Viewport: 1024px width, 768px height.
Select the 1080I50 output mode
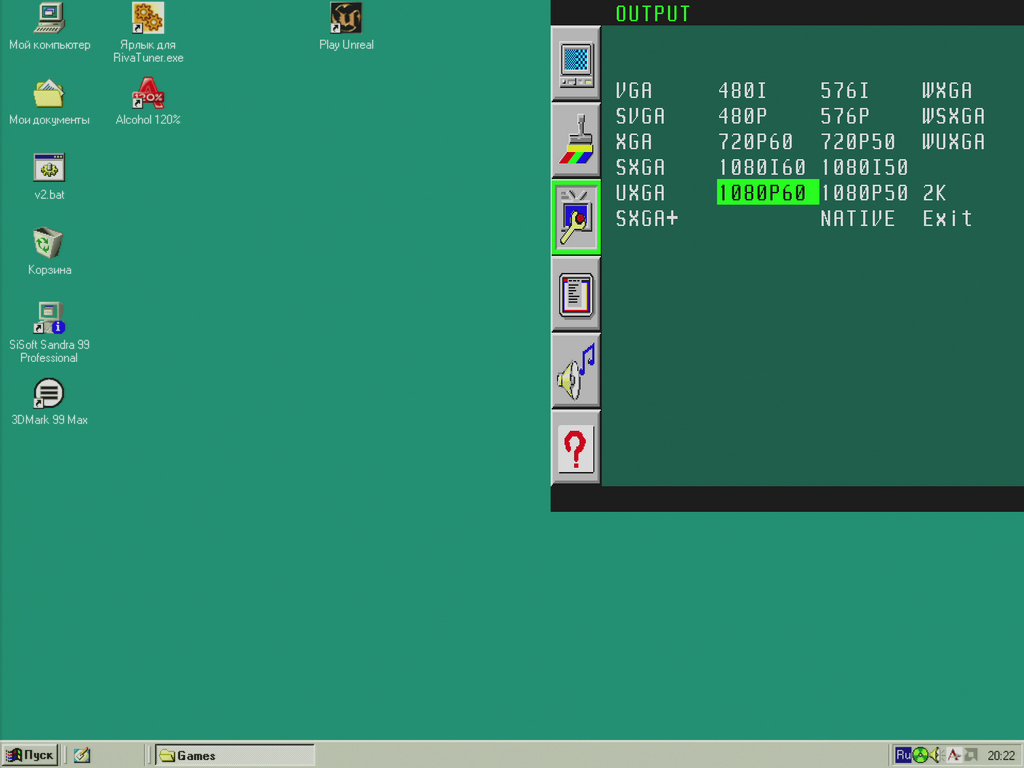(864, 167)
